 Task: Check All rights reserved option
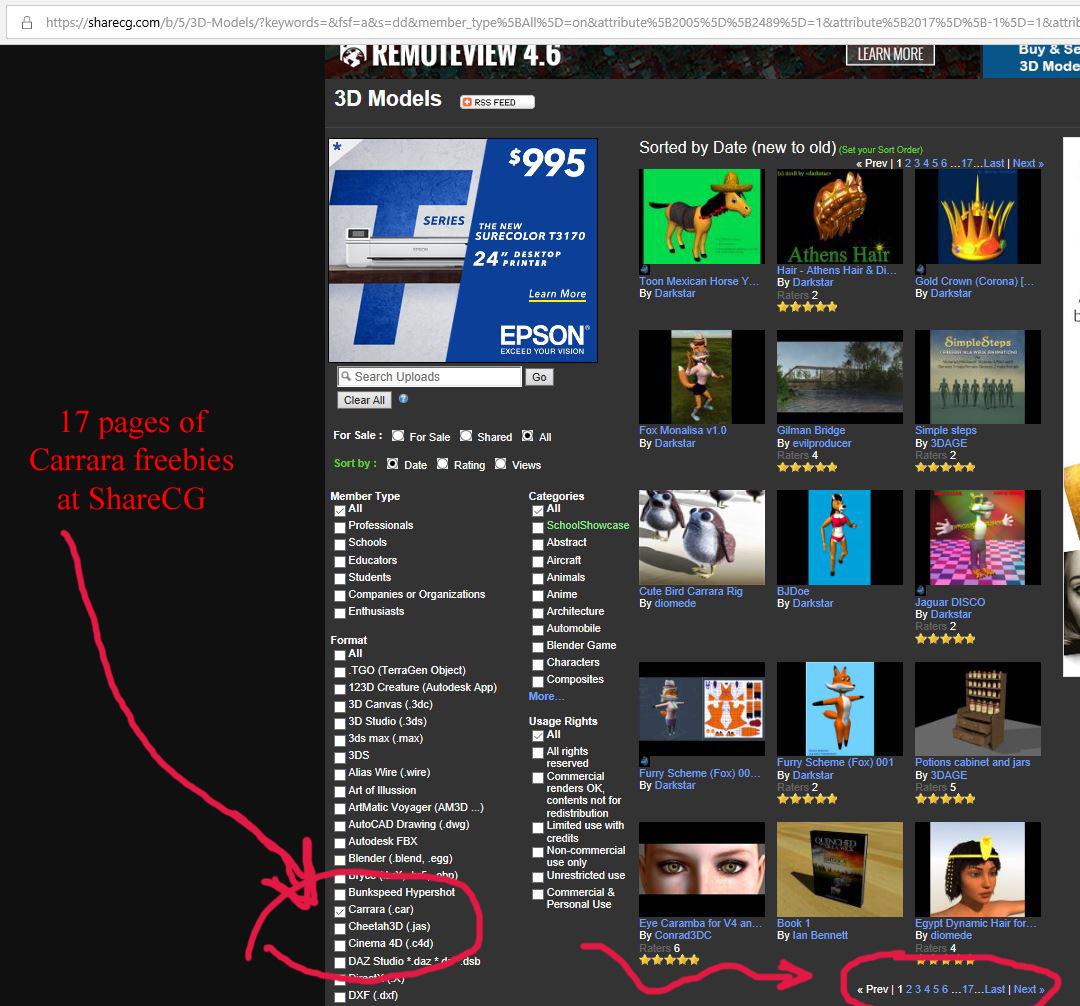(x=538, y=753)
